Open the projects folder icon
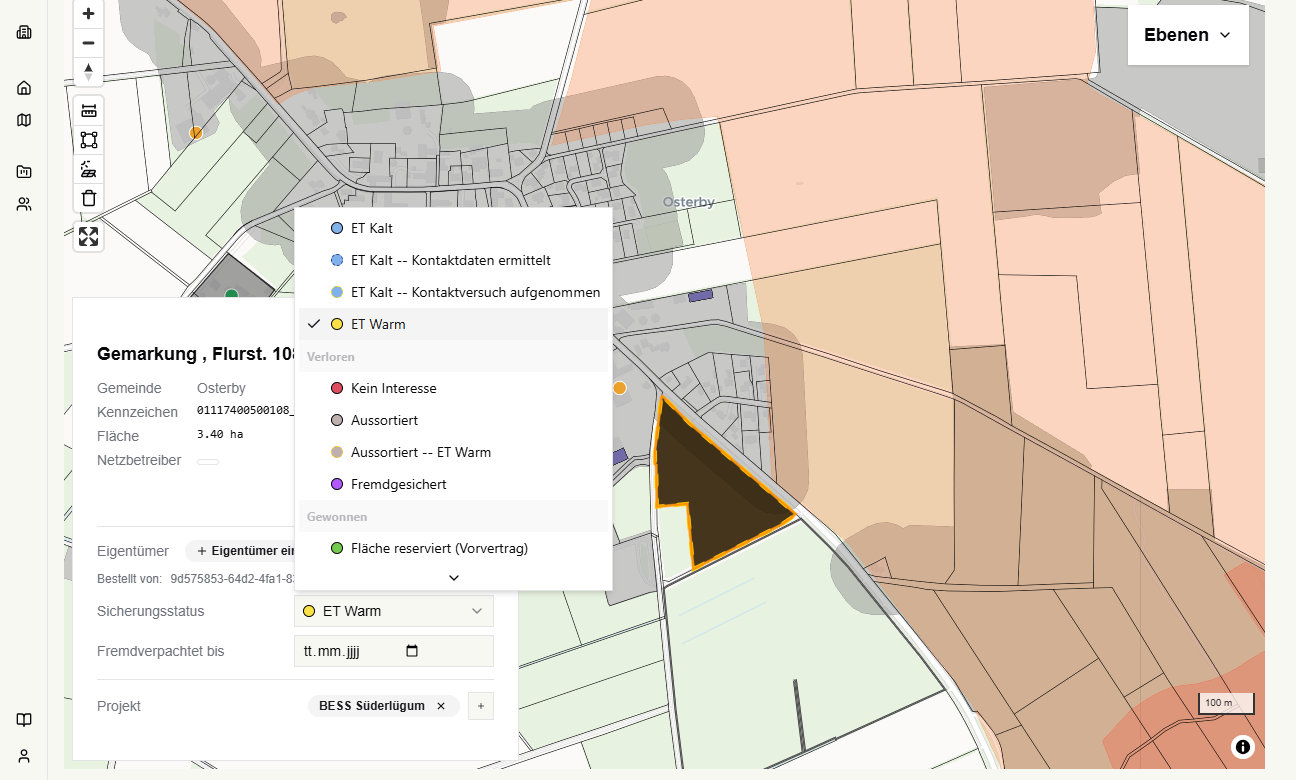The width and height of the screenshot is (1296, 780). pos(24,172)
